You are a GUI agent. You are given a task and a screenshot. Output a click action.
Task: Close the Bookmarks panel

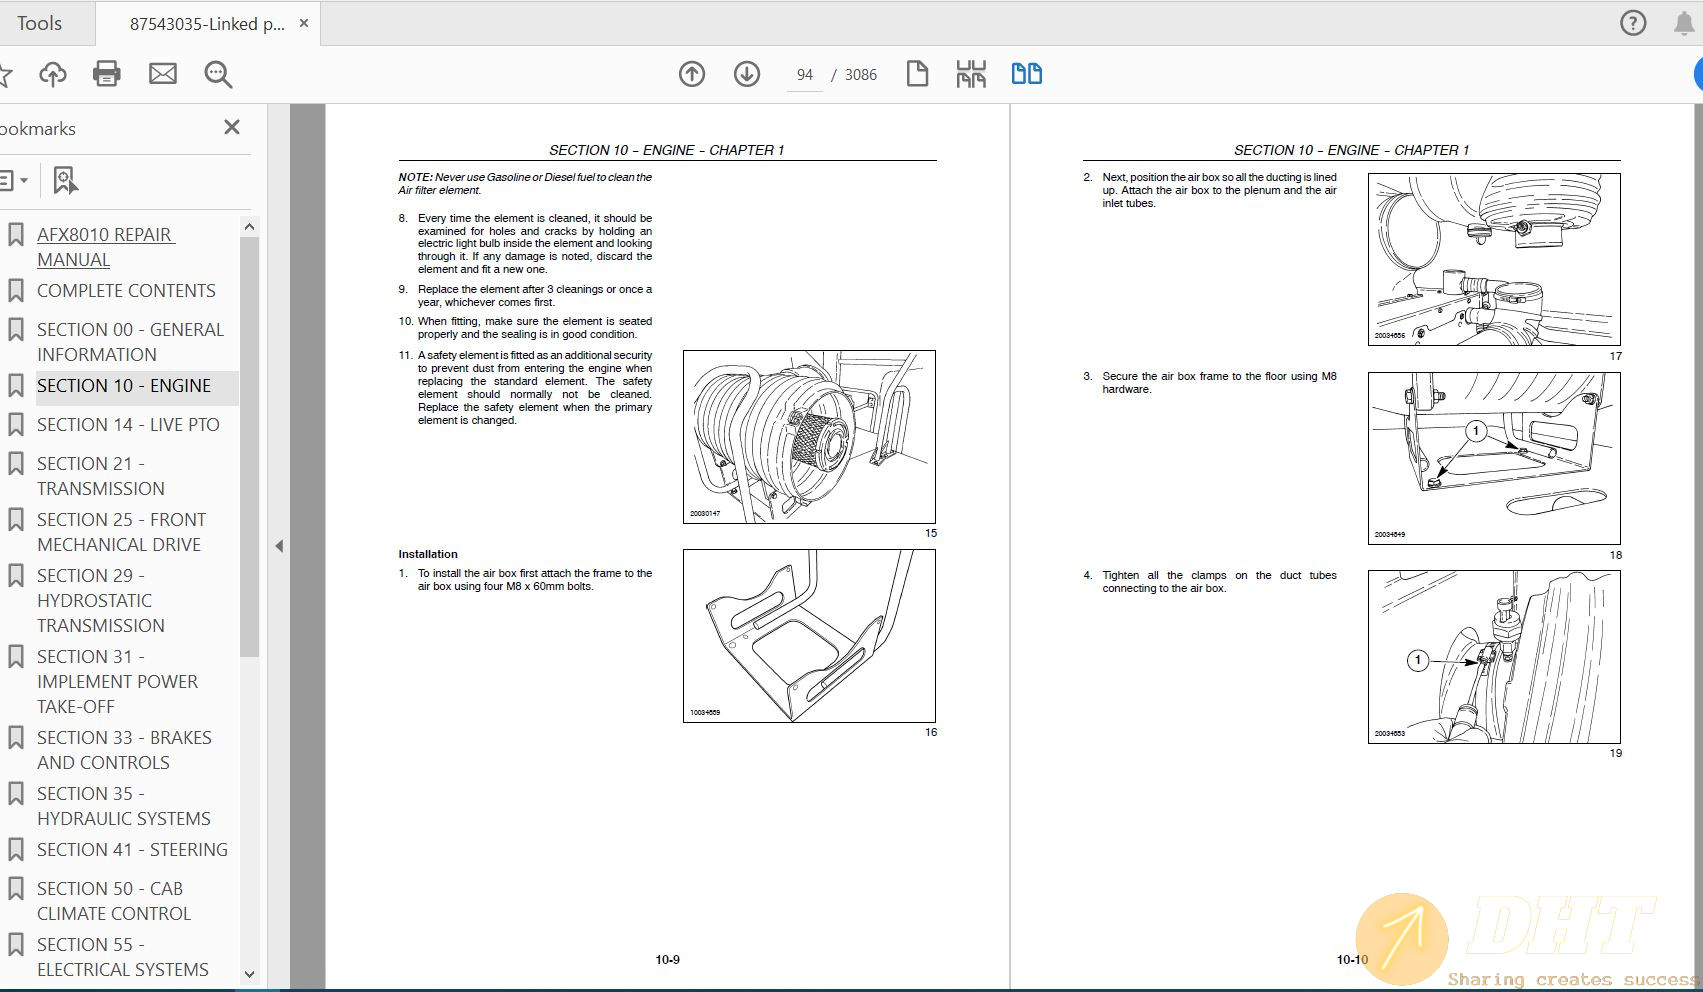(x=232, y=127)
